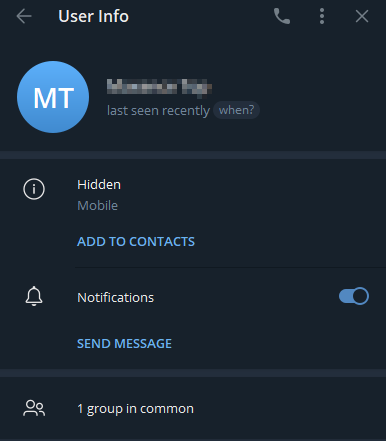This screenshot has height=441, width=386.
Task: Click the last seen recently status
Action: tap(158, 111)
